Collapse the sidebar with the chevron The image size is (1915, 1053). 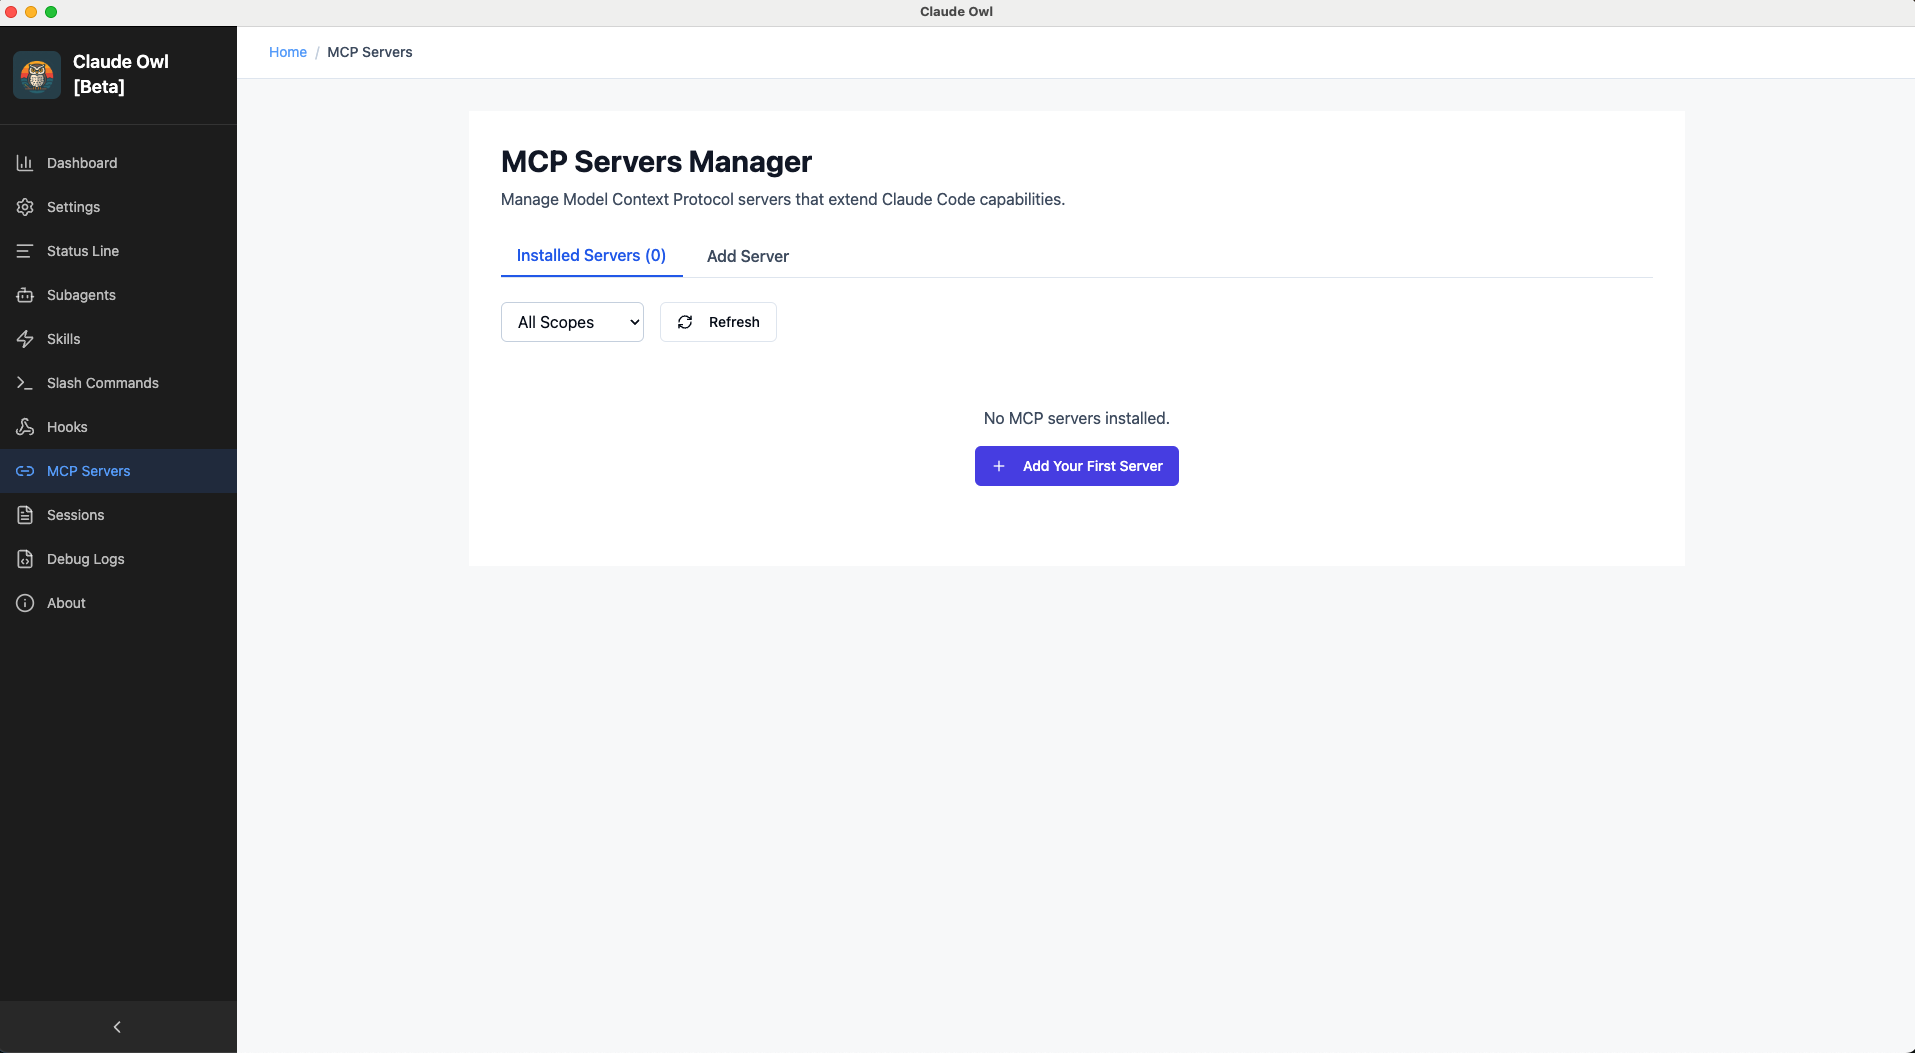(x=117, y=1027)
